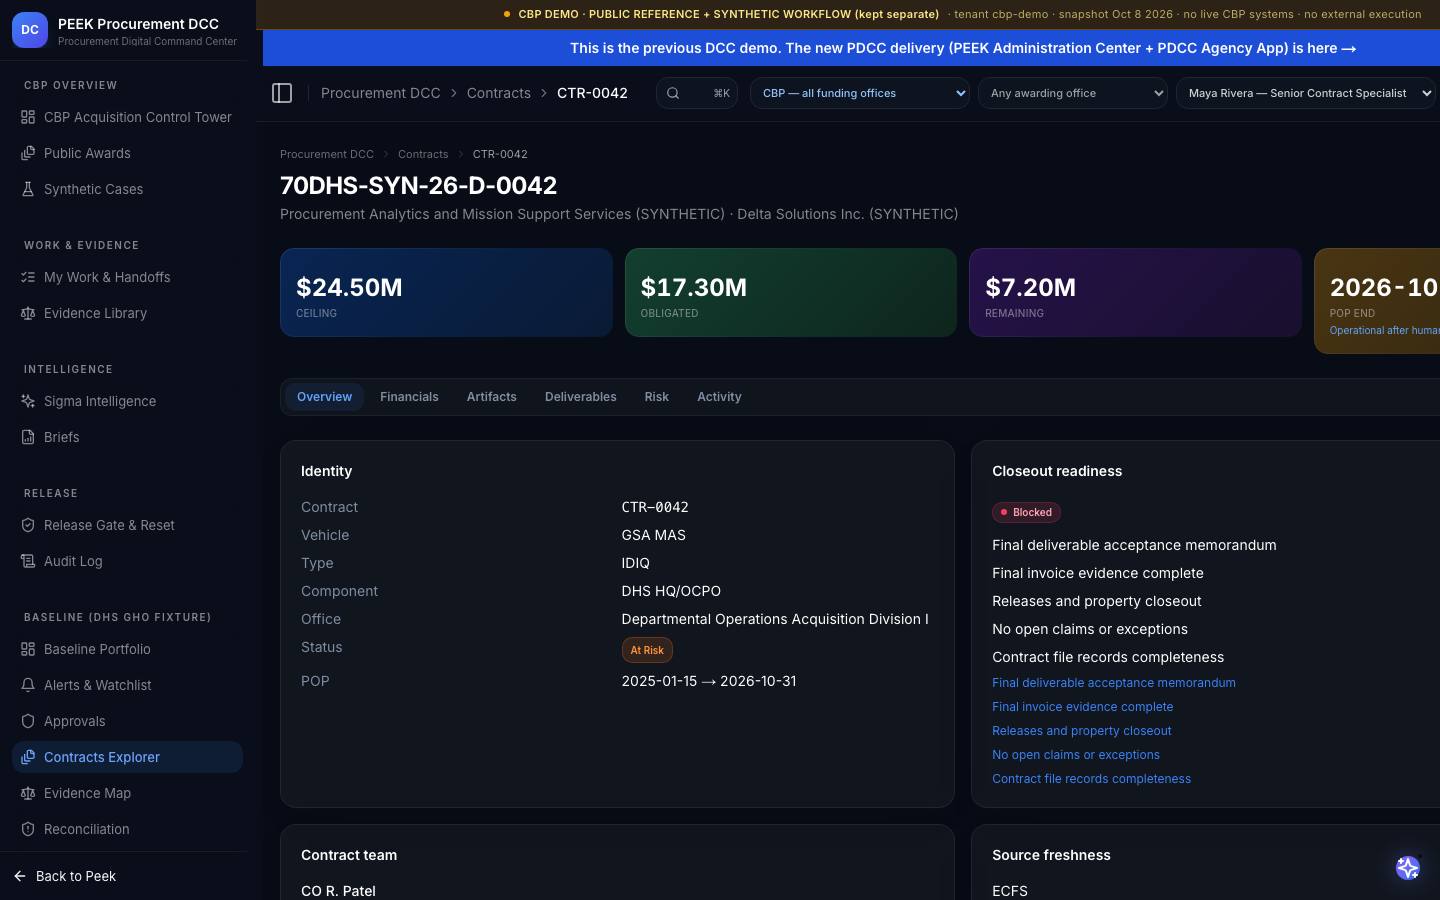Switch to the Financials tab

(x=409, y=397)
